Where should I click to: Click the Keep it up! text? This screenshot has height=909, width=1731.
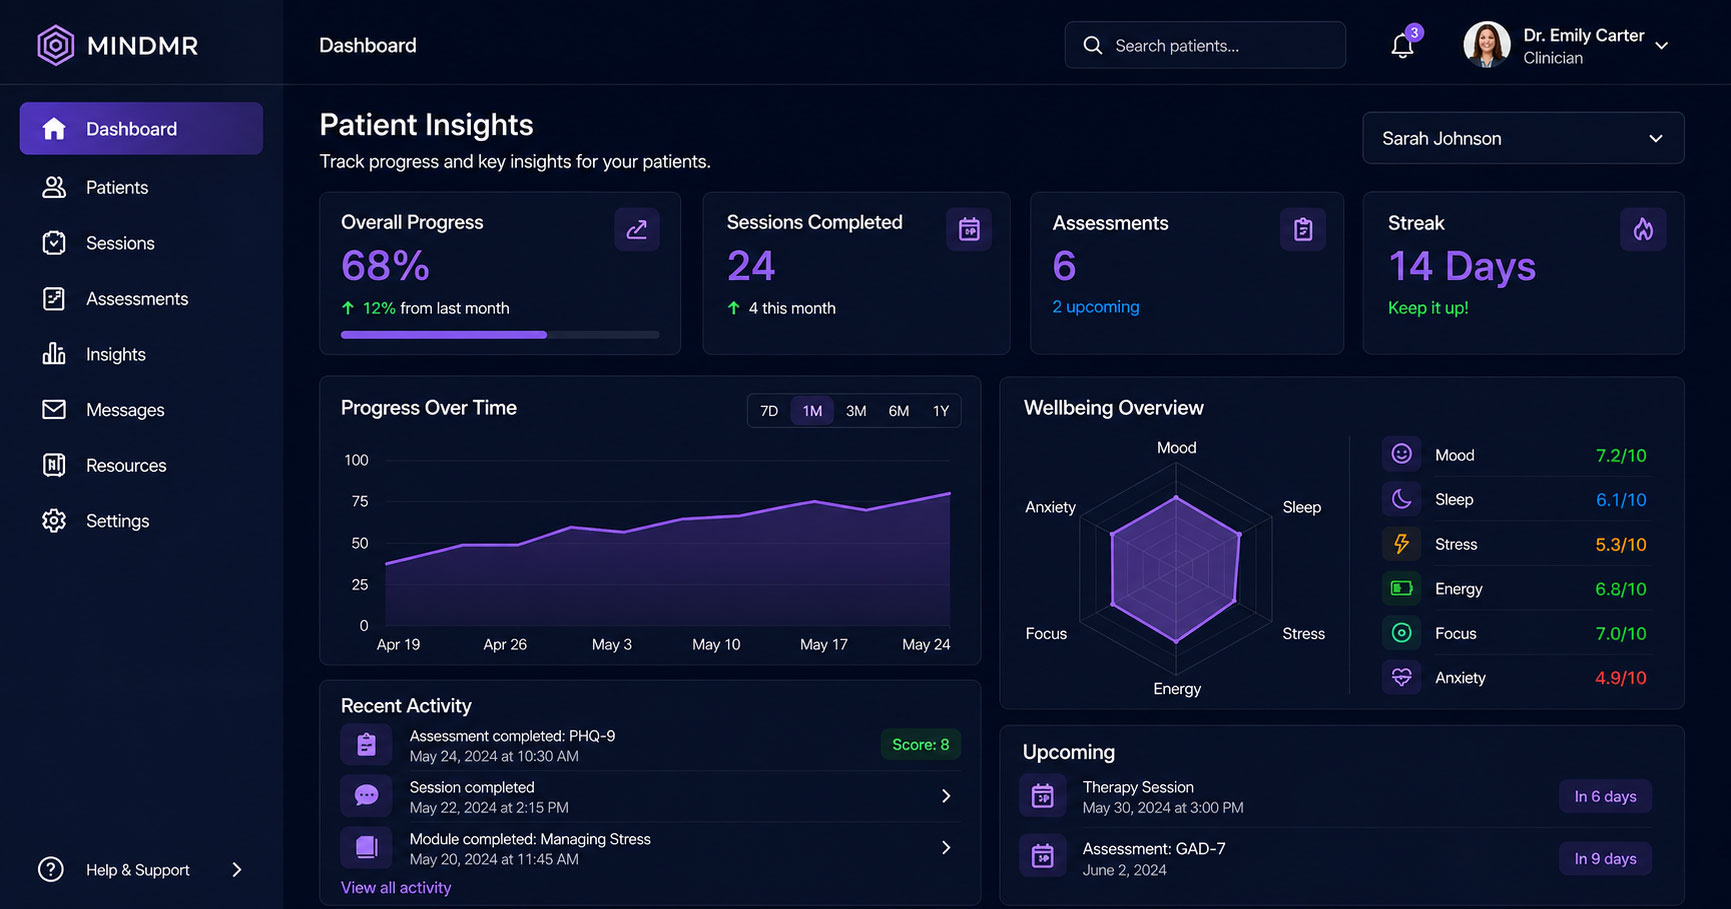(x=1428, y=308)
